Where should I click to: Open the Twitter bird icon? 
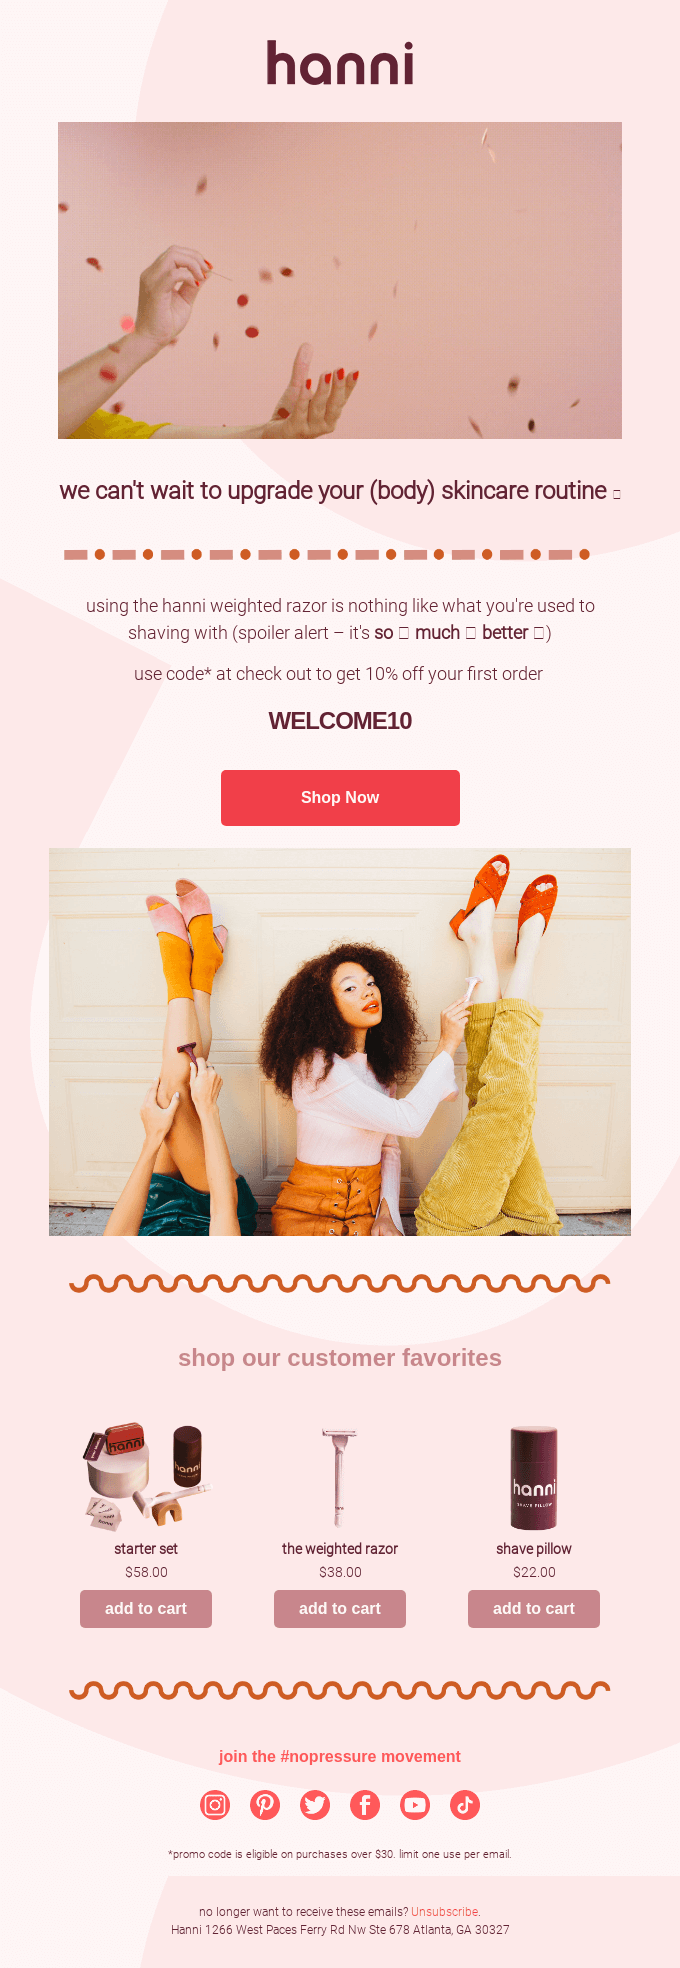tap(315, 1805)
